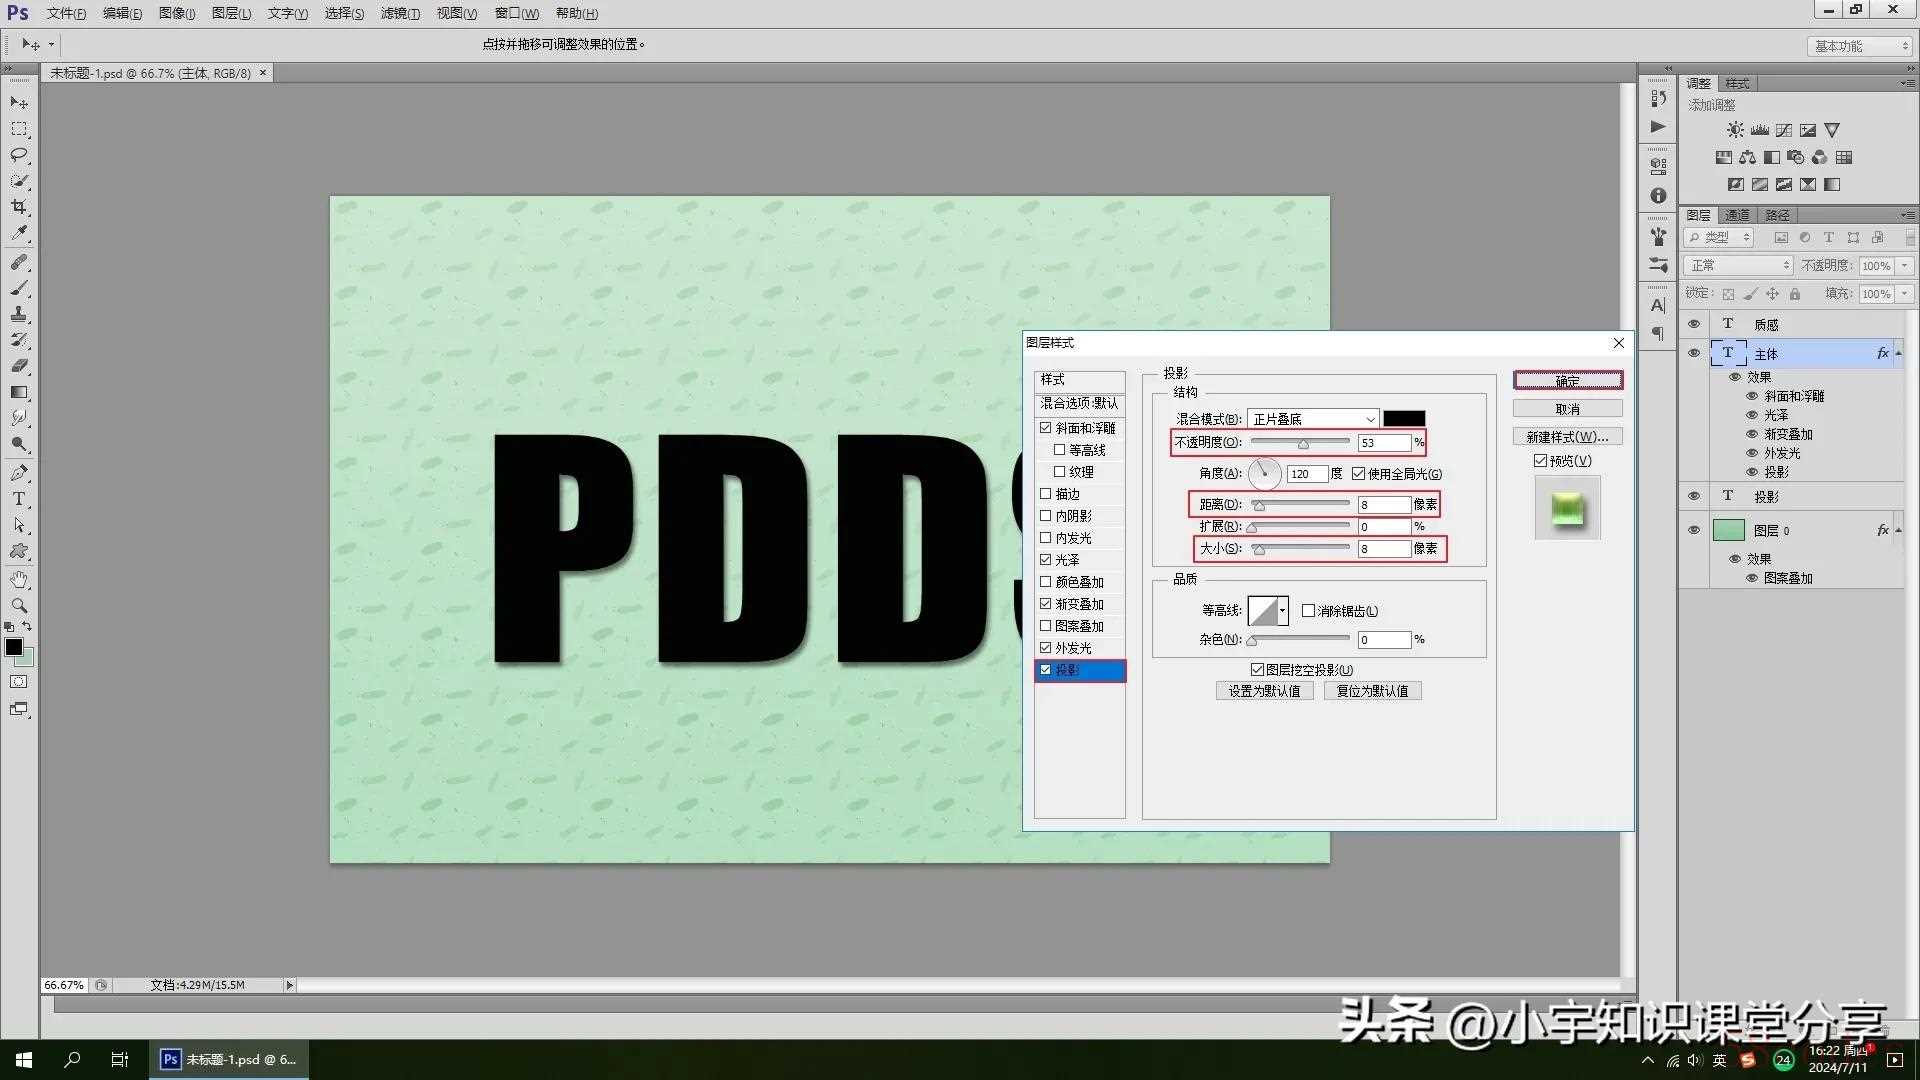Open the Info panel icon

coord(1658,196)
